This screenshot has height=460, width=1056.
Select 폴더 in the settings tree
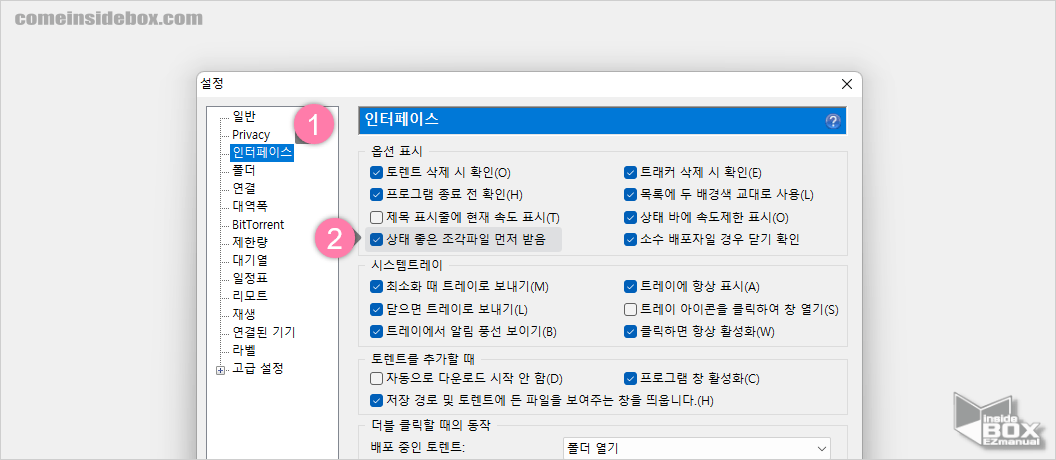(244, 170)
